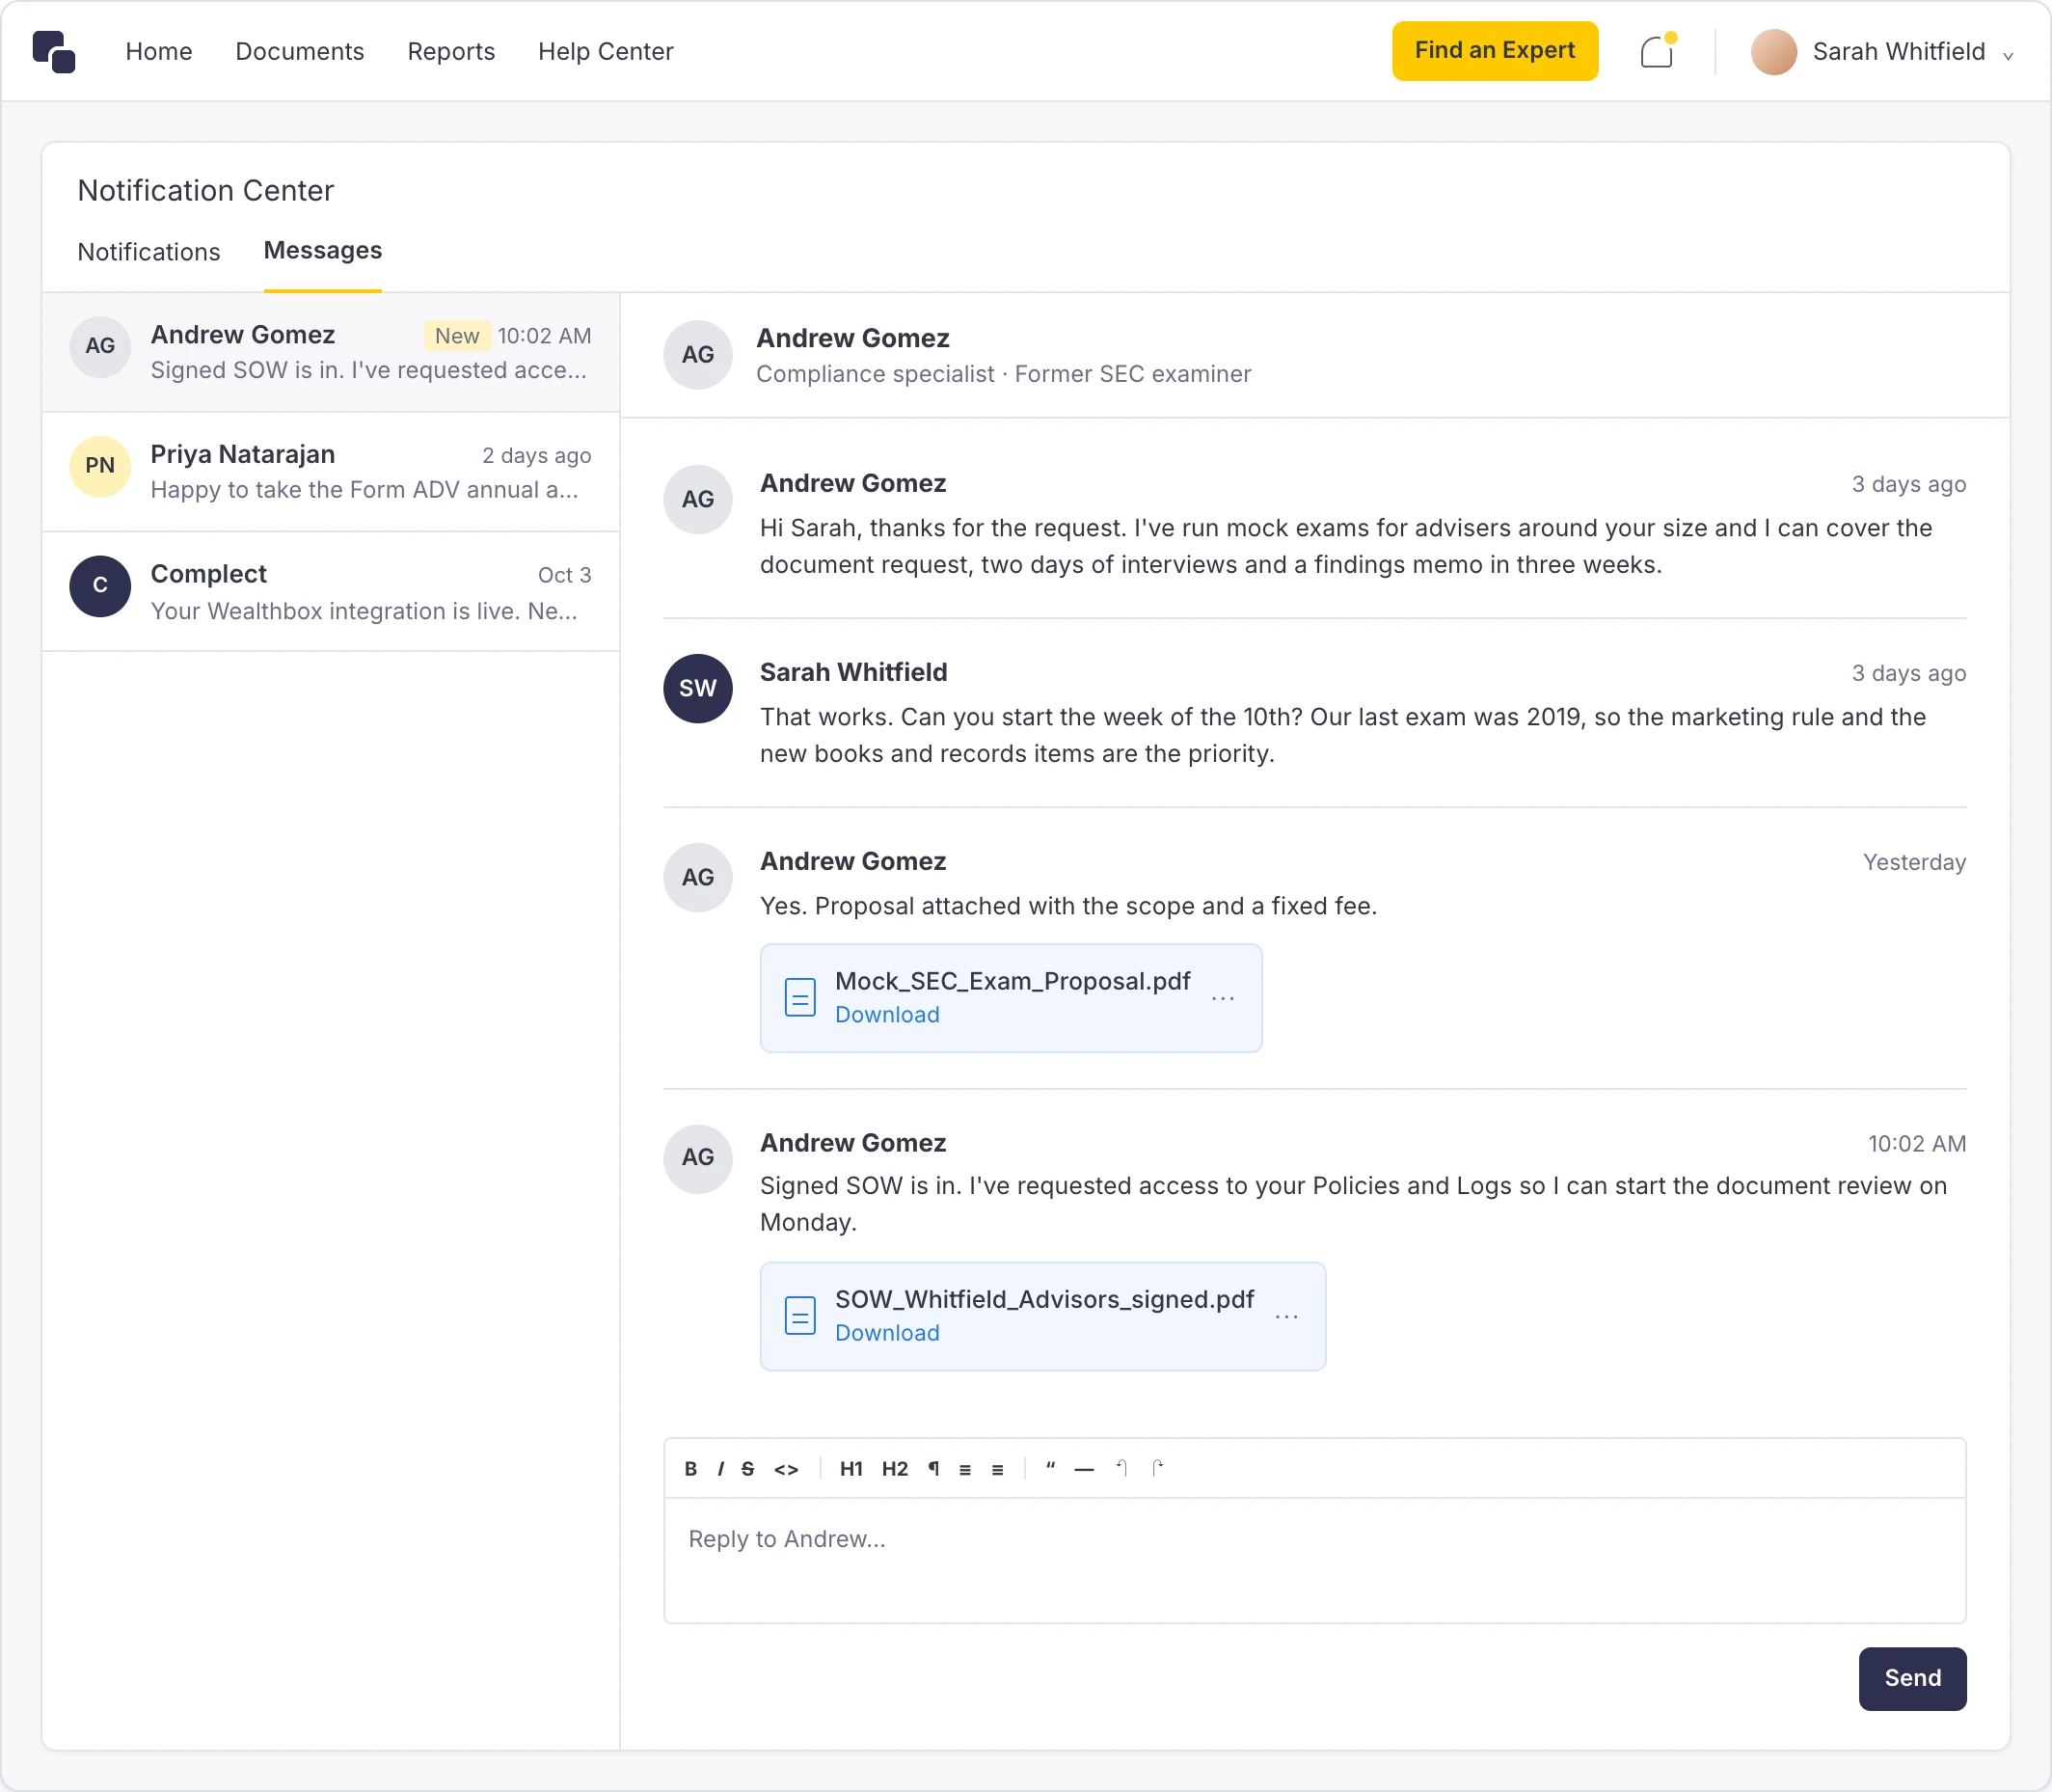Apply strikethrough formatting in reply toolbar
Screen dimensions: 2052x1792
click(x=748, y=1469)
